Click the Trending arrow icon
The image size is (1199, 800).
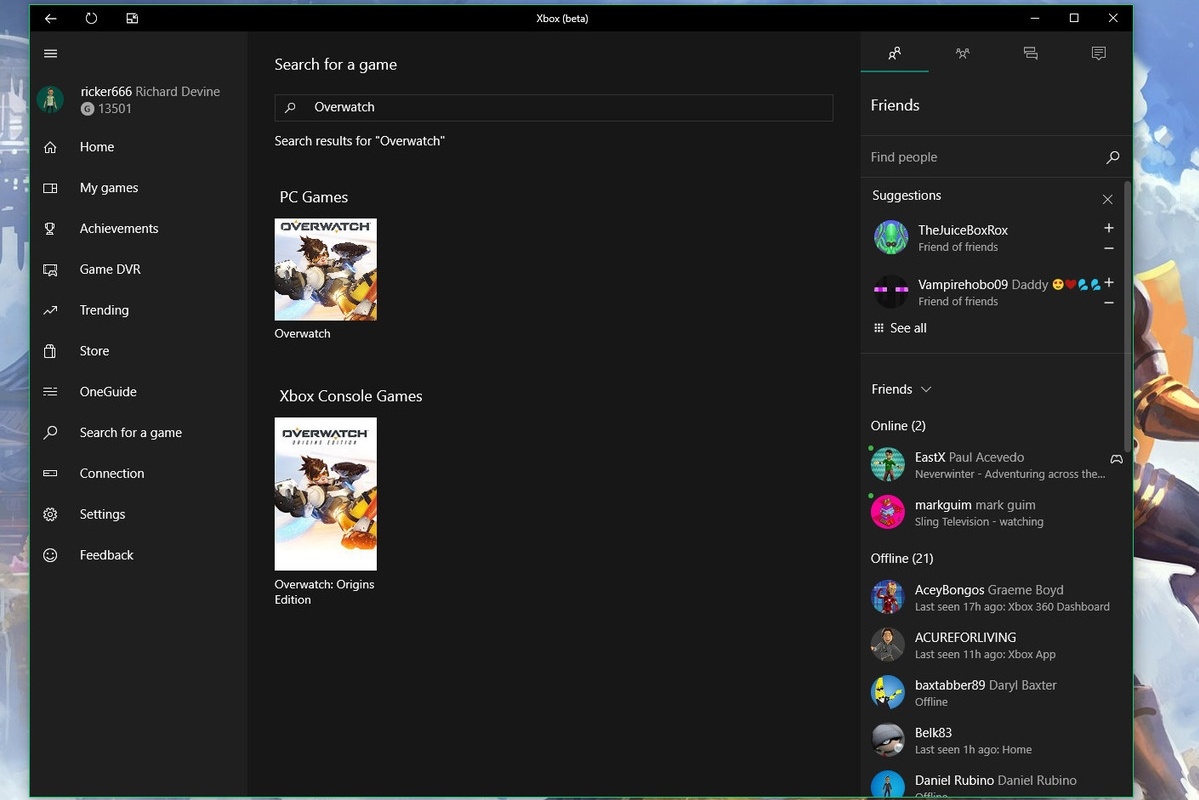[50, 311]
